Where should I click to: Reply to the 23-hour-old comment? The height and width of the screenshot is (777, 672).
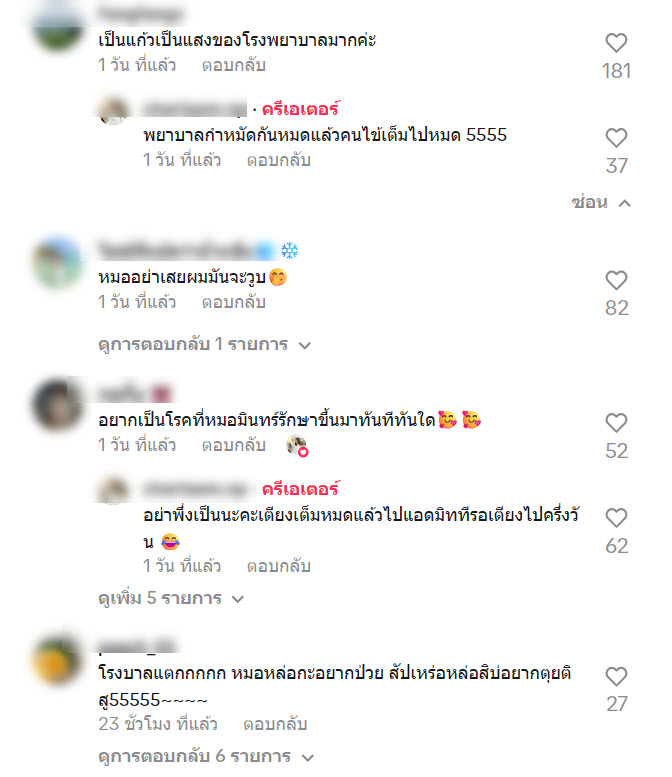[x=275, y=724]
